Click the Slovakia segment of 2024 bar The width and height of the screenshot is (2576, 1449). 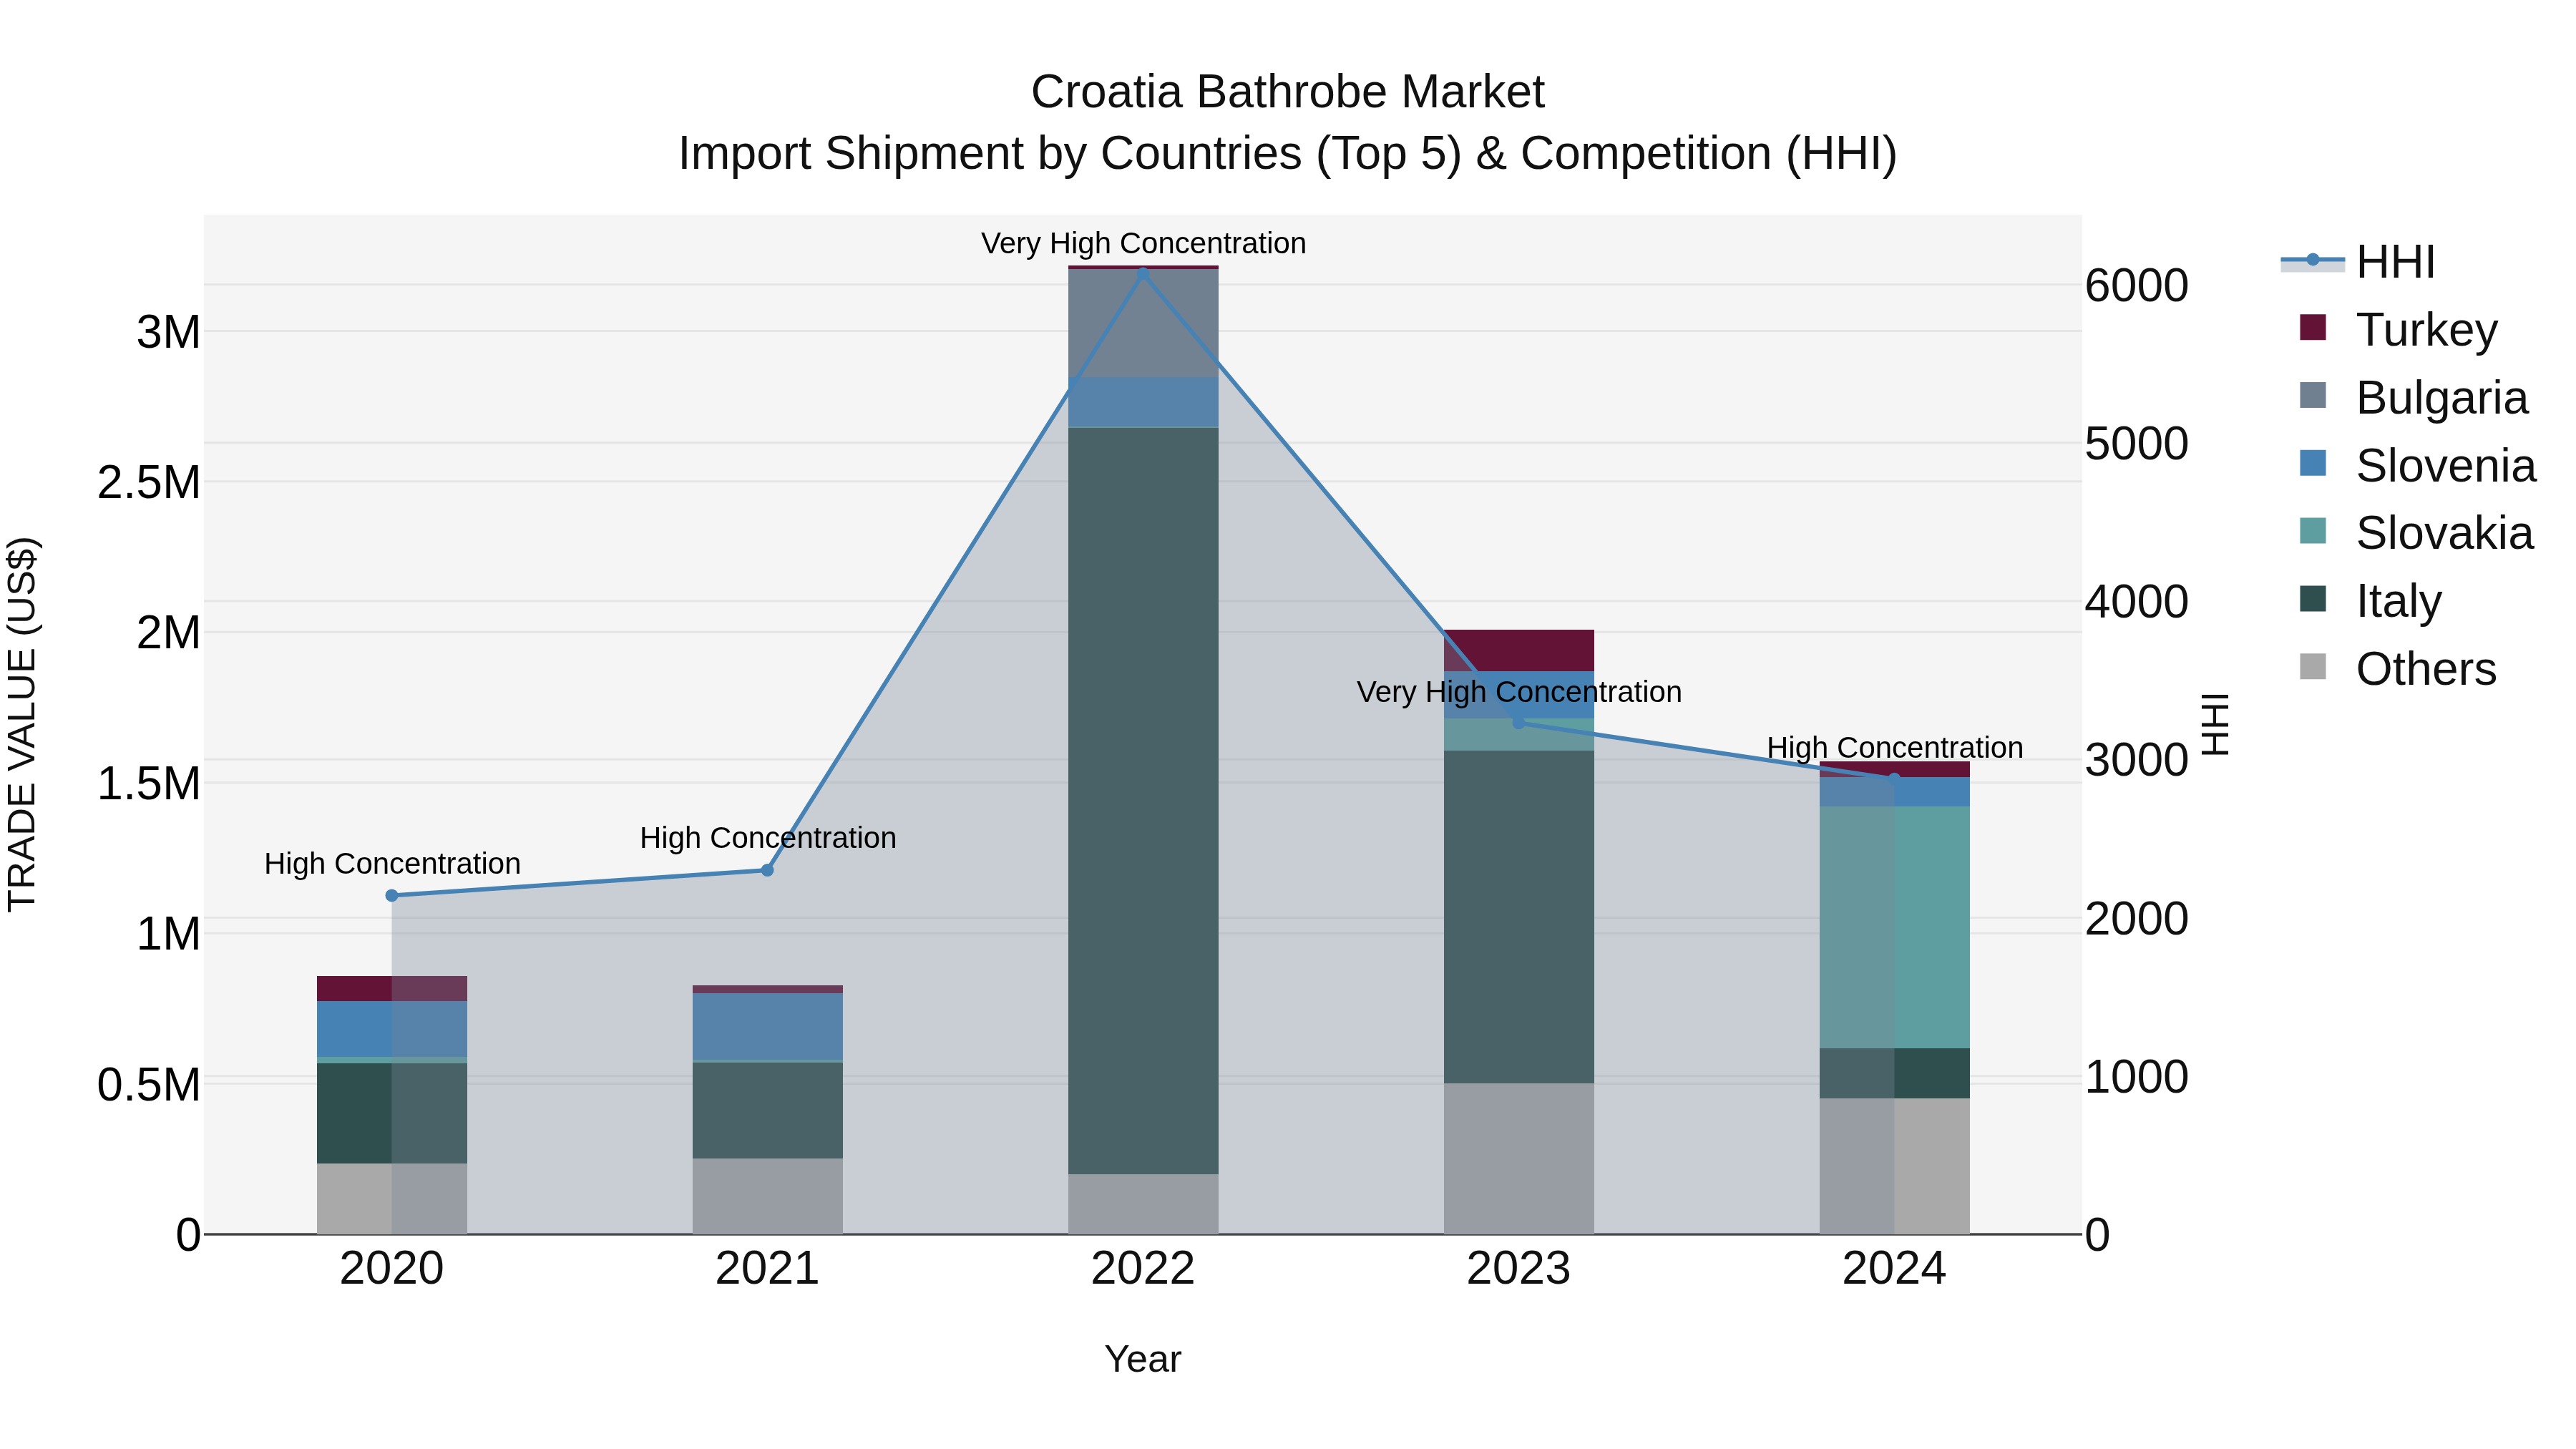[x=1894, y=927]
